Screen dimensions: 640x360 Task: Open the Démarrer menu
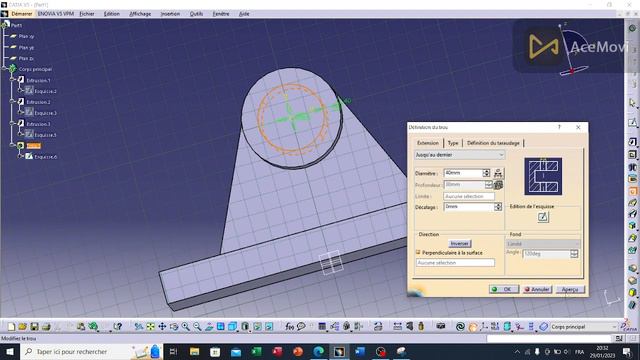(x=22, y=14)
